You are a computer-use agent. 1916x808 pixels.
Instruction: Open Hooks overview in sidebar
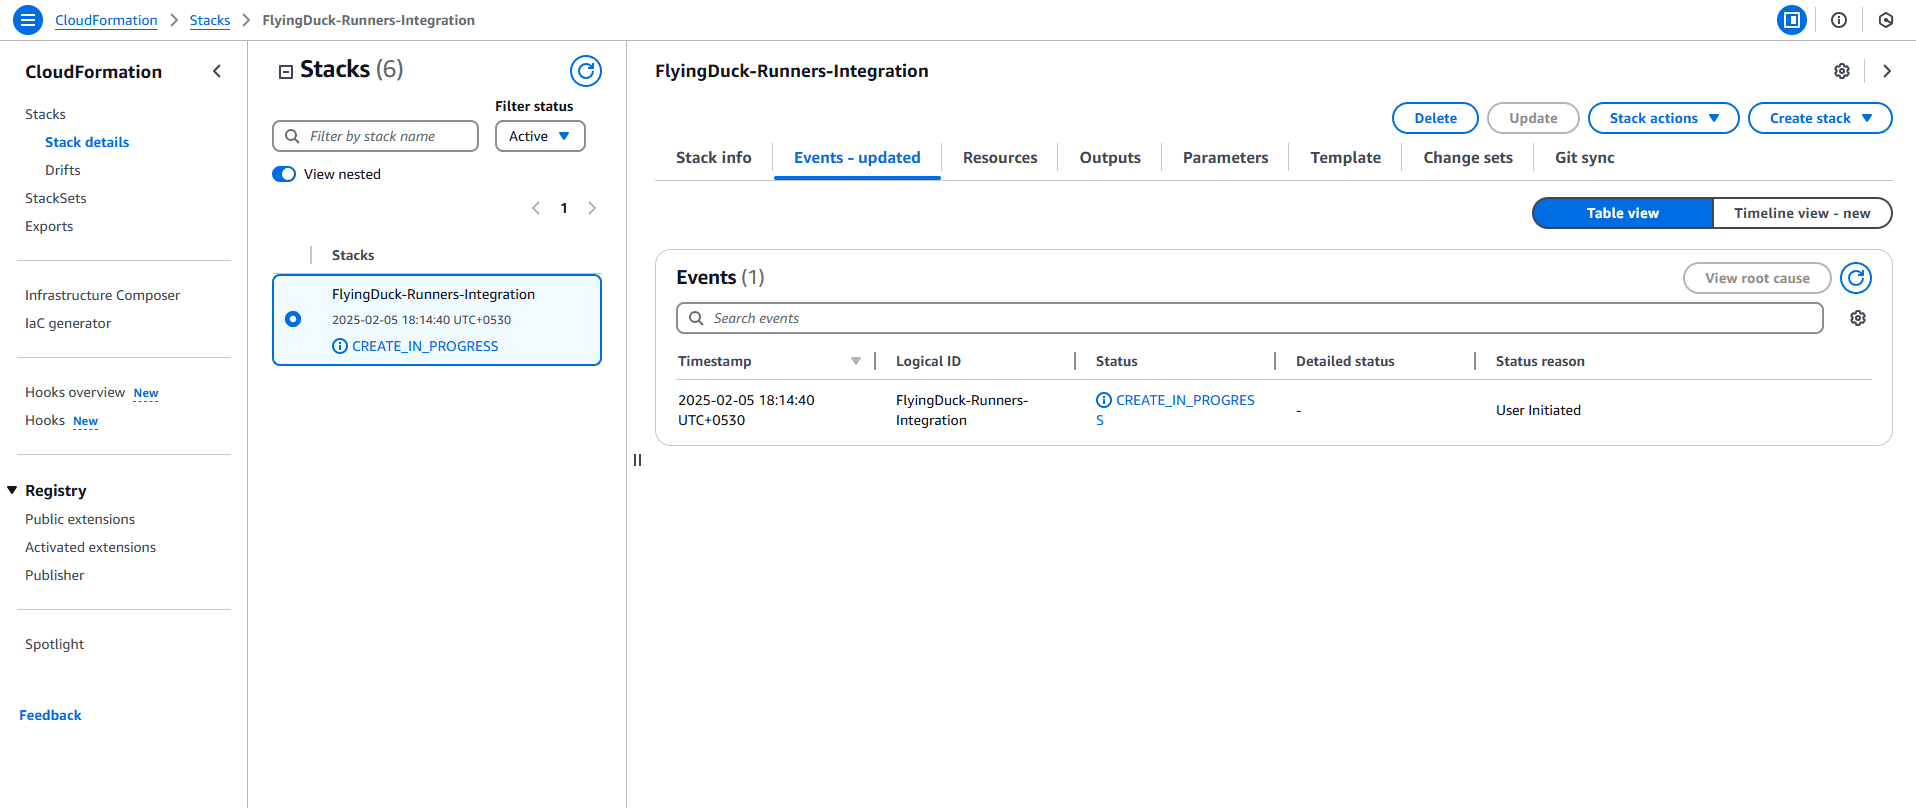click(75, 392)
